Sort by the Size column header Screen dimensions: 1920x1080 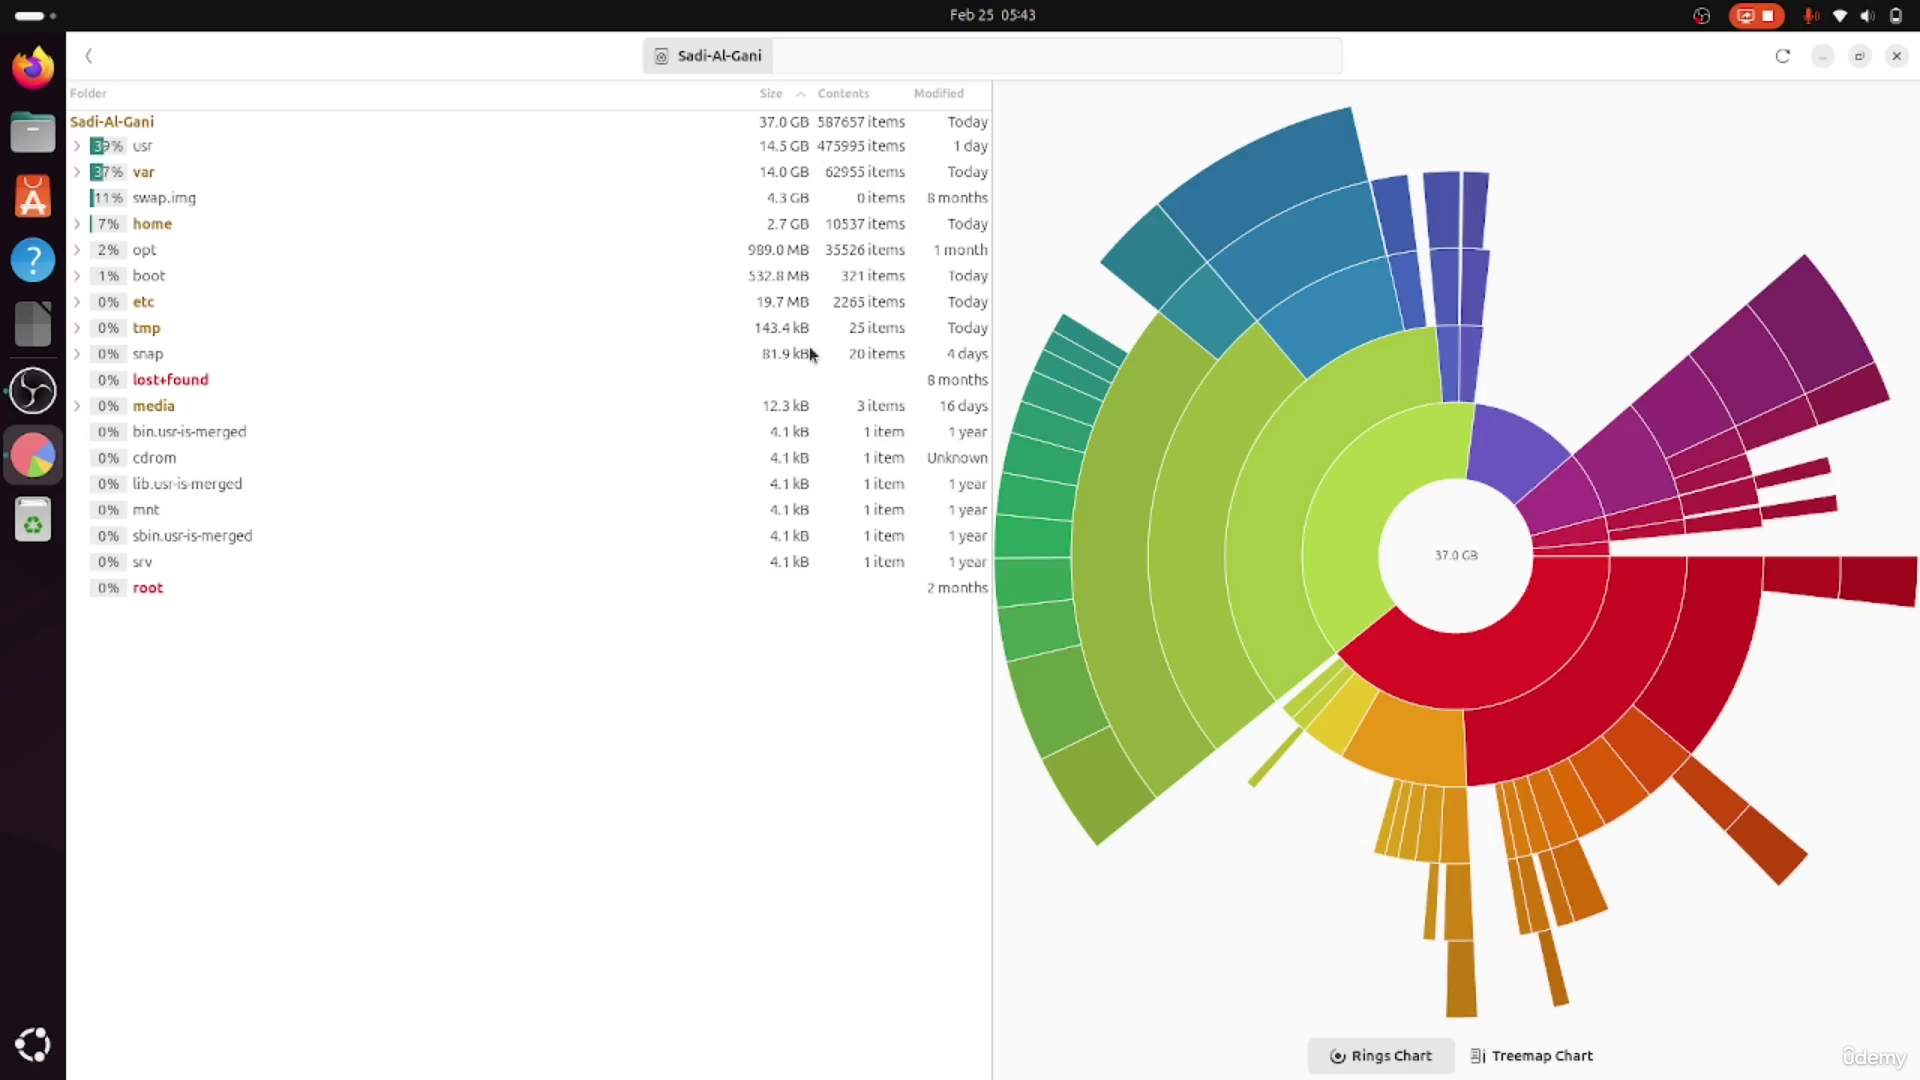click(771, 93)
